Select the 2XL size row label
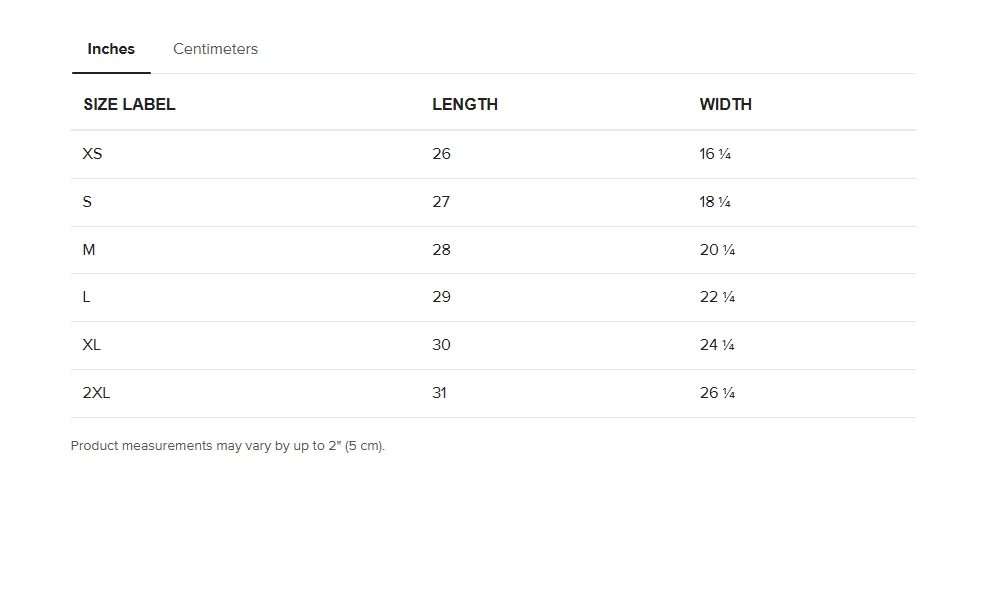1000x600 pixels. pyautogui.click(x=96, y=393)
